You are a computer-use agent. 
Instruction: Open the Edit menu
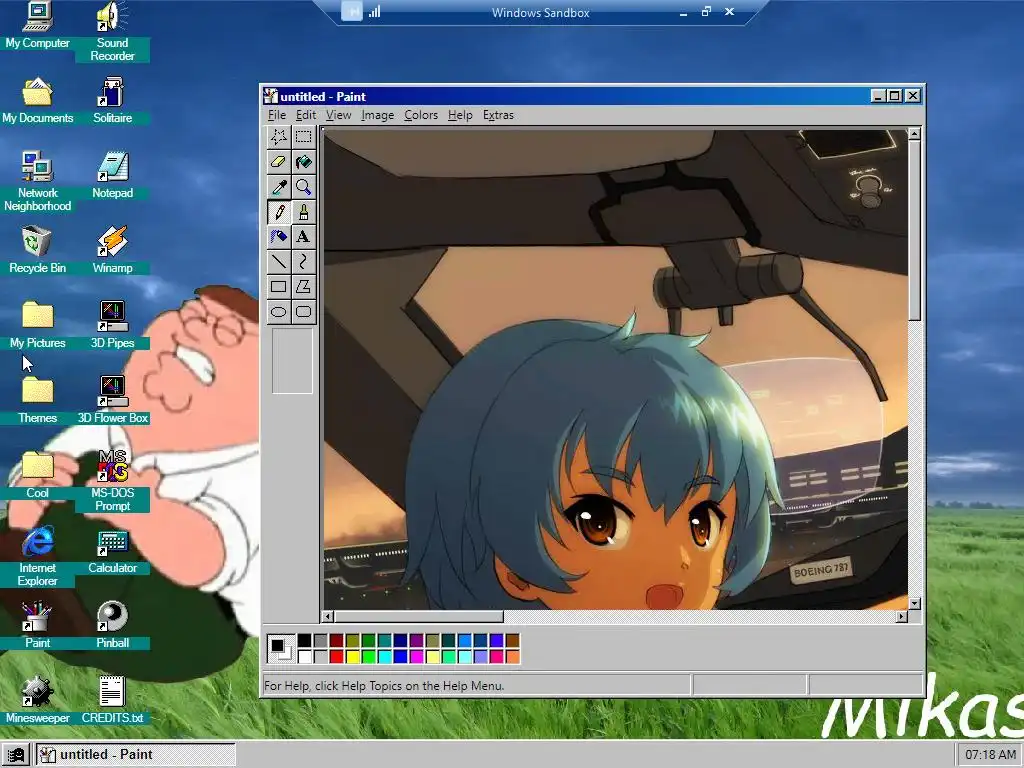[306, 115]
